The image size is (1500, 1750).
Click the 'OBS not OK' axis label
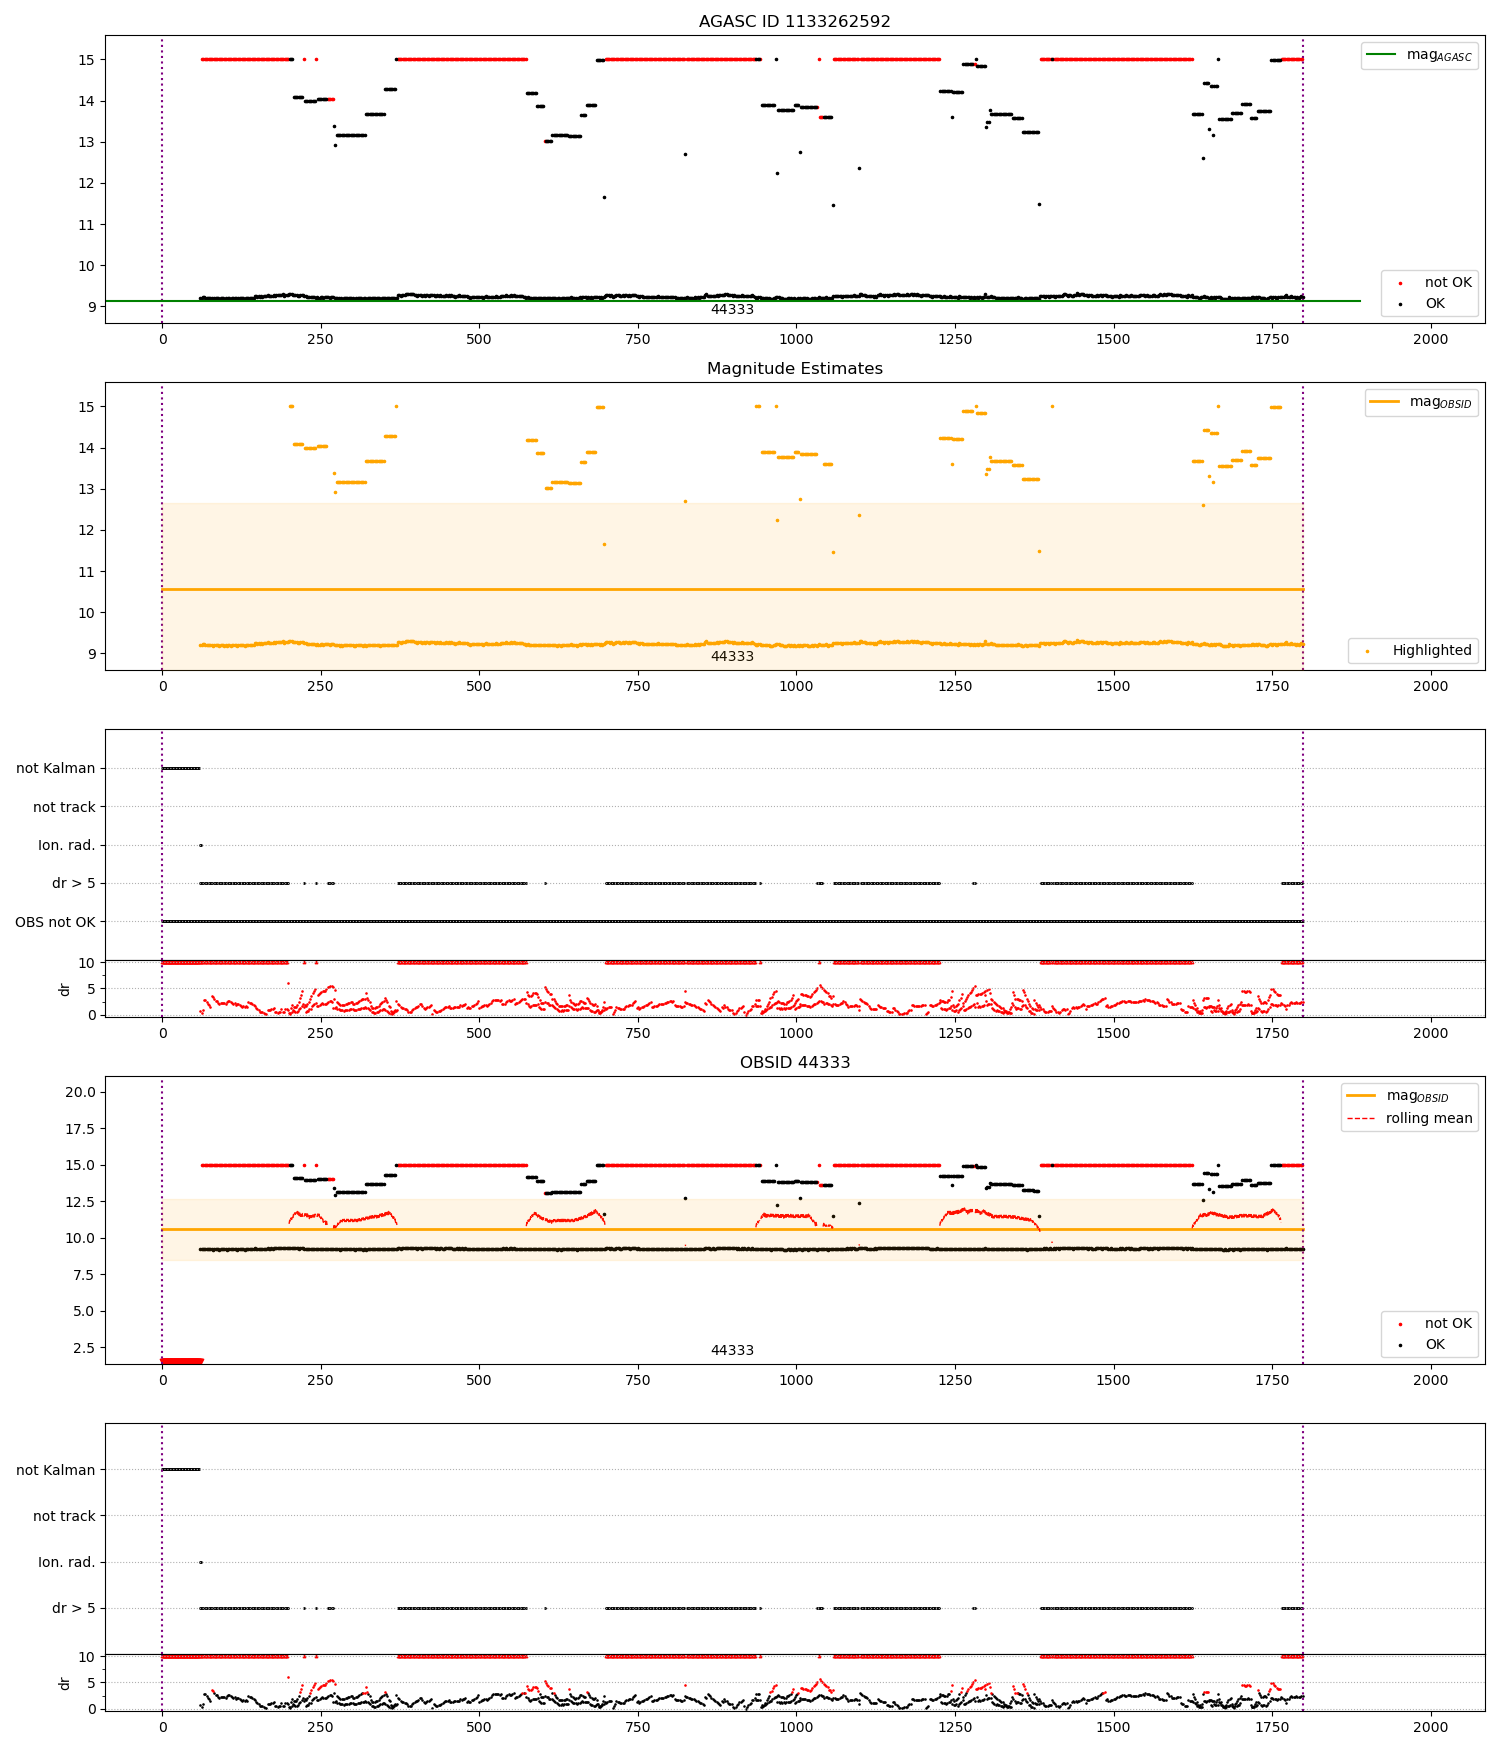(55, 922)
